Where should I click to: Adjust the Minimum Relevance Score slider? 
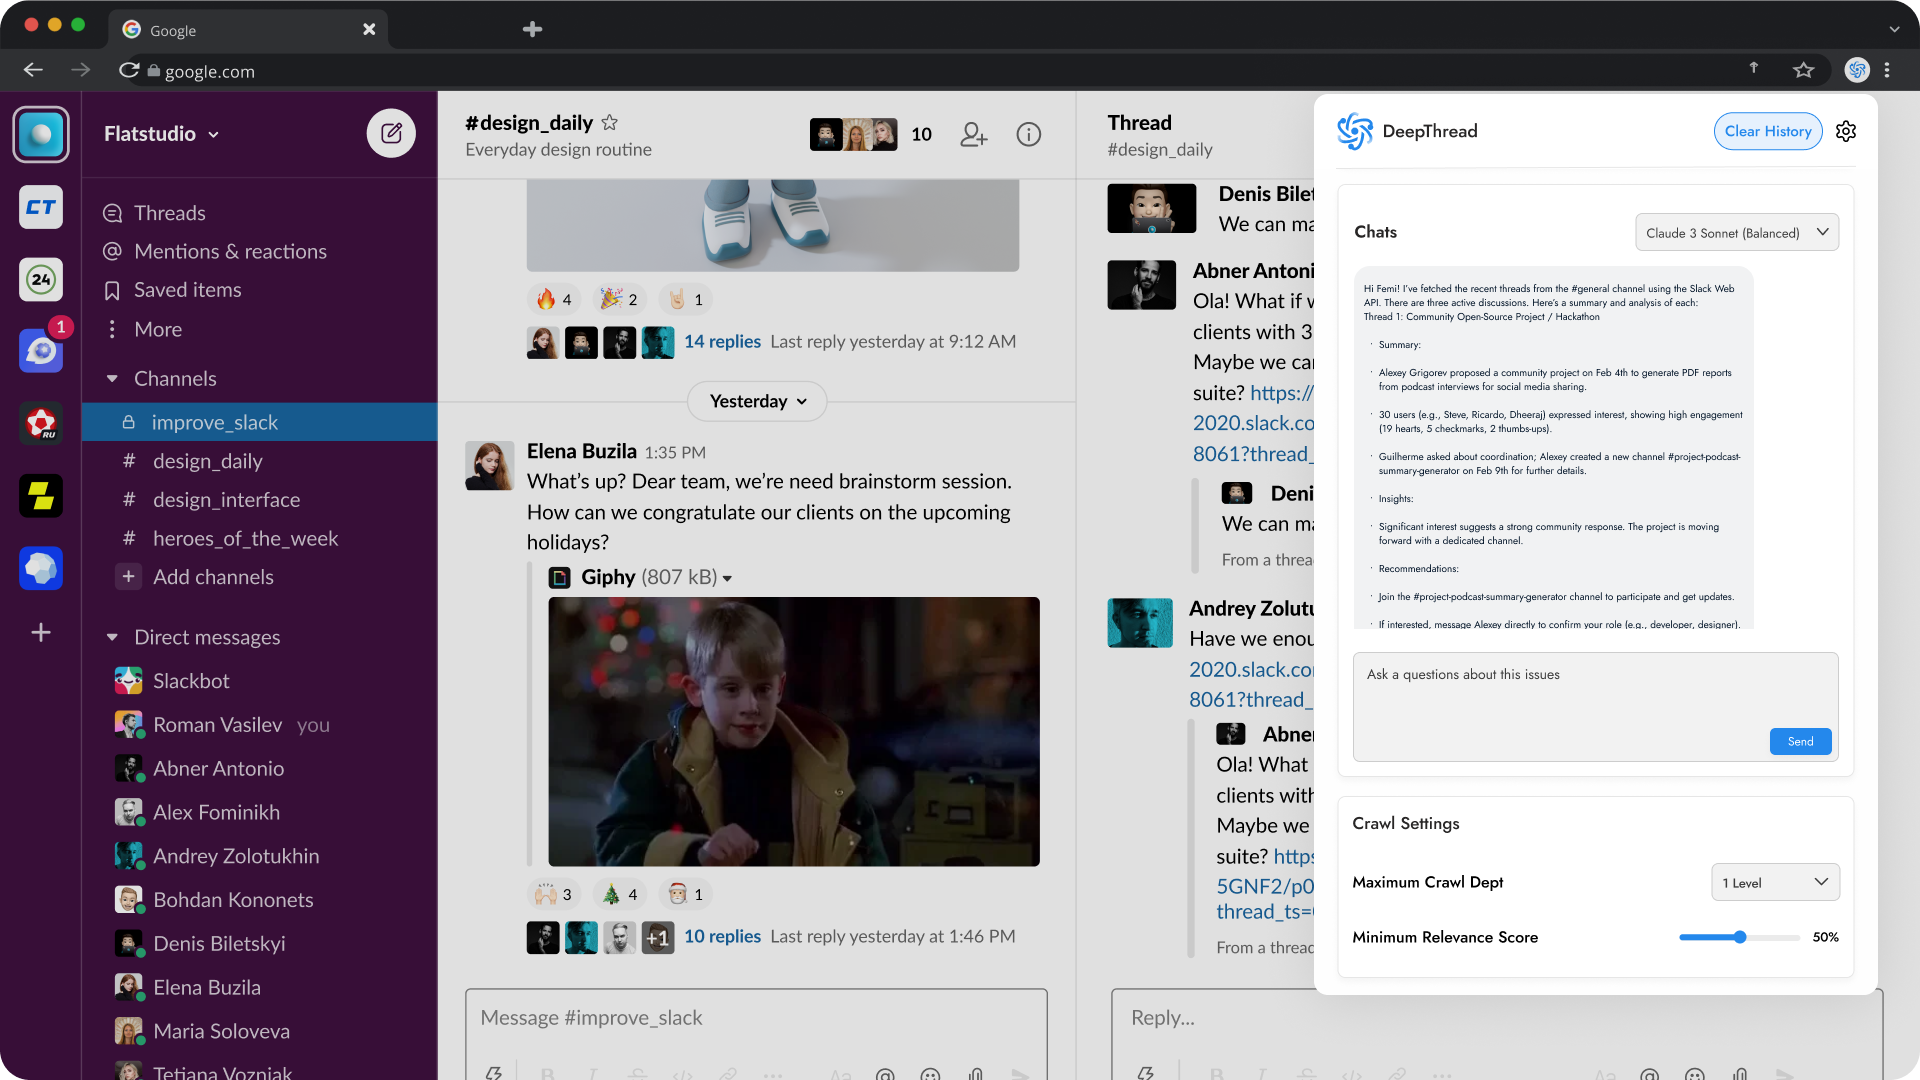pos(1739,937)
